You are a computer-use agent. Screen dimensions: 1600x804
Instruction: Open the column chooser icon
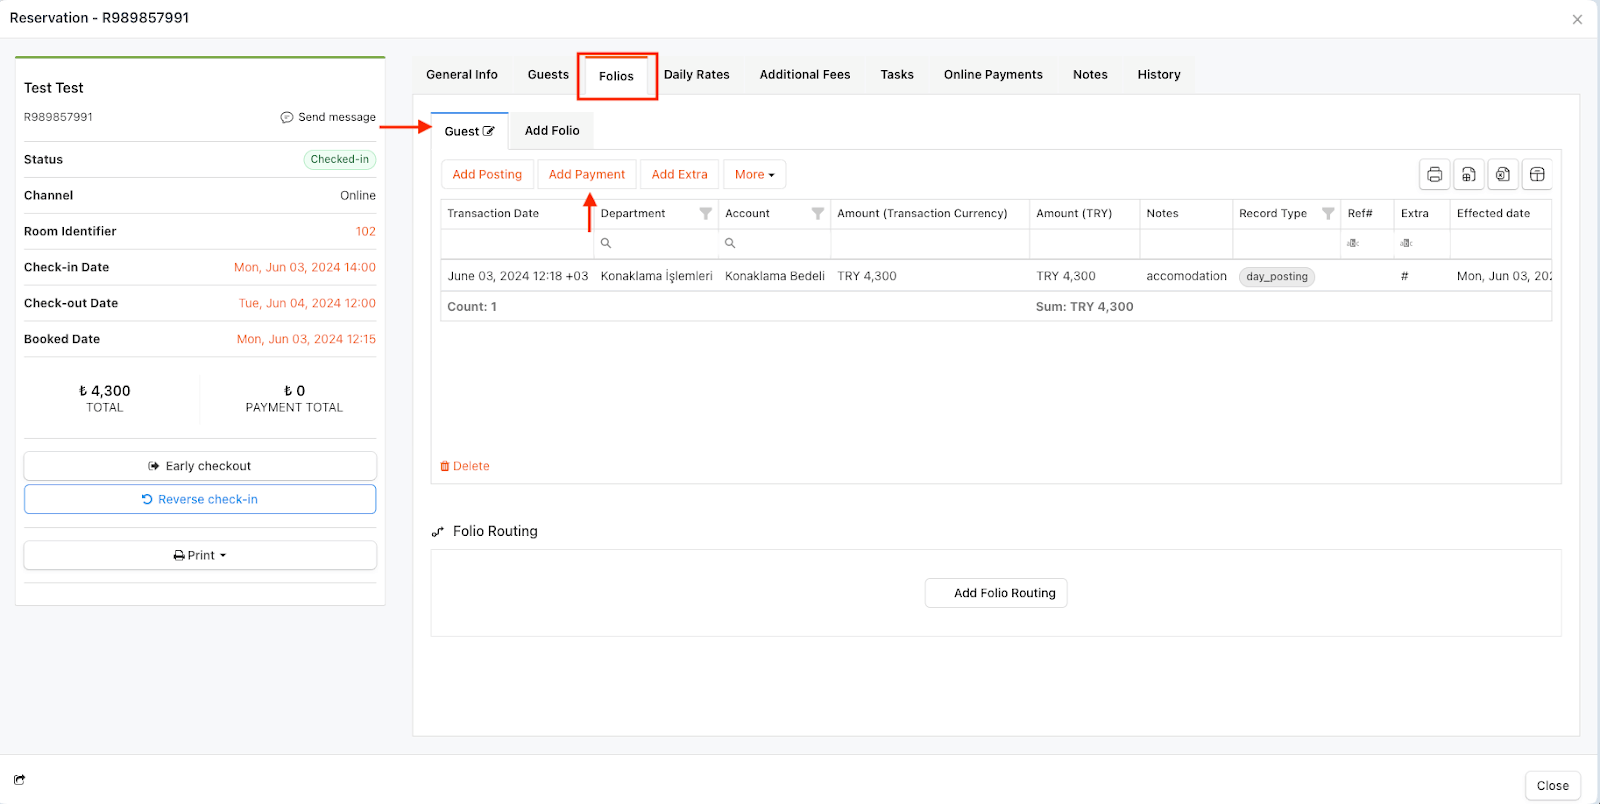[1537, 175]
